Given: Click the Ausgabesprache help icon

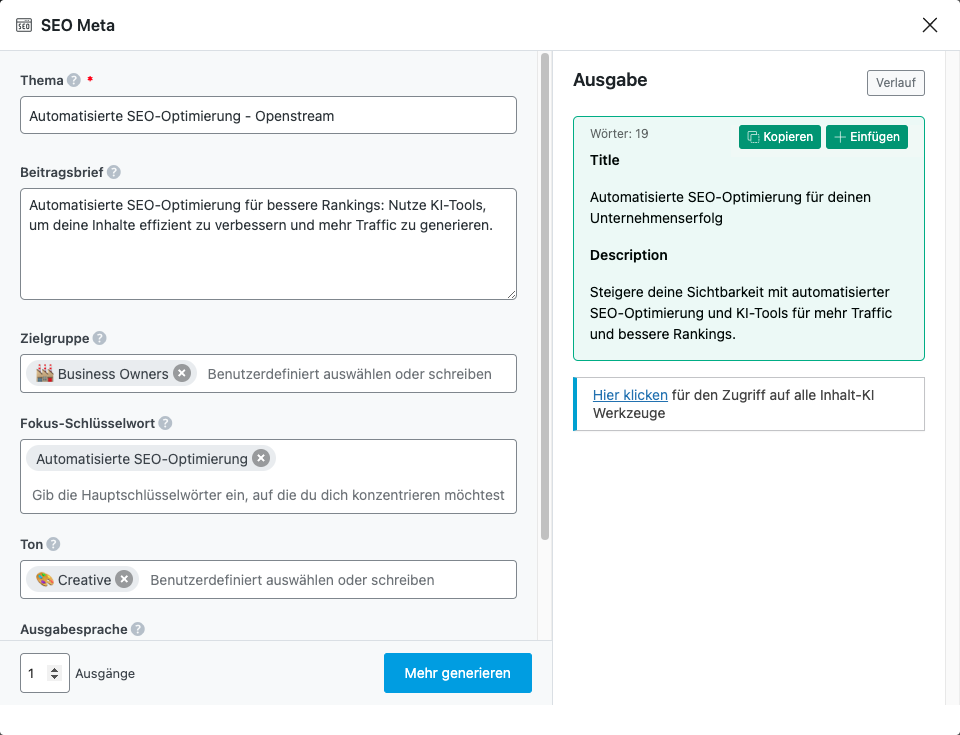Looking at the screenshot, I should pos(138,630).
